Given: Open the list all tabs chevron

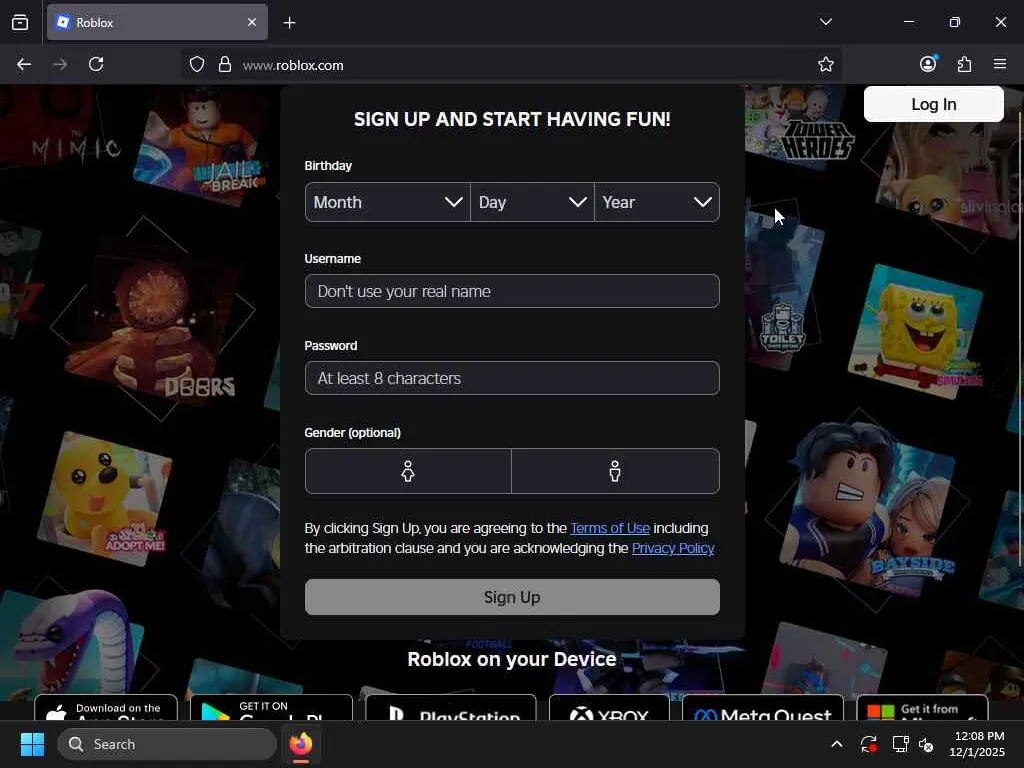Looking at the screenshot, I should [x=825, y=22].
